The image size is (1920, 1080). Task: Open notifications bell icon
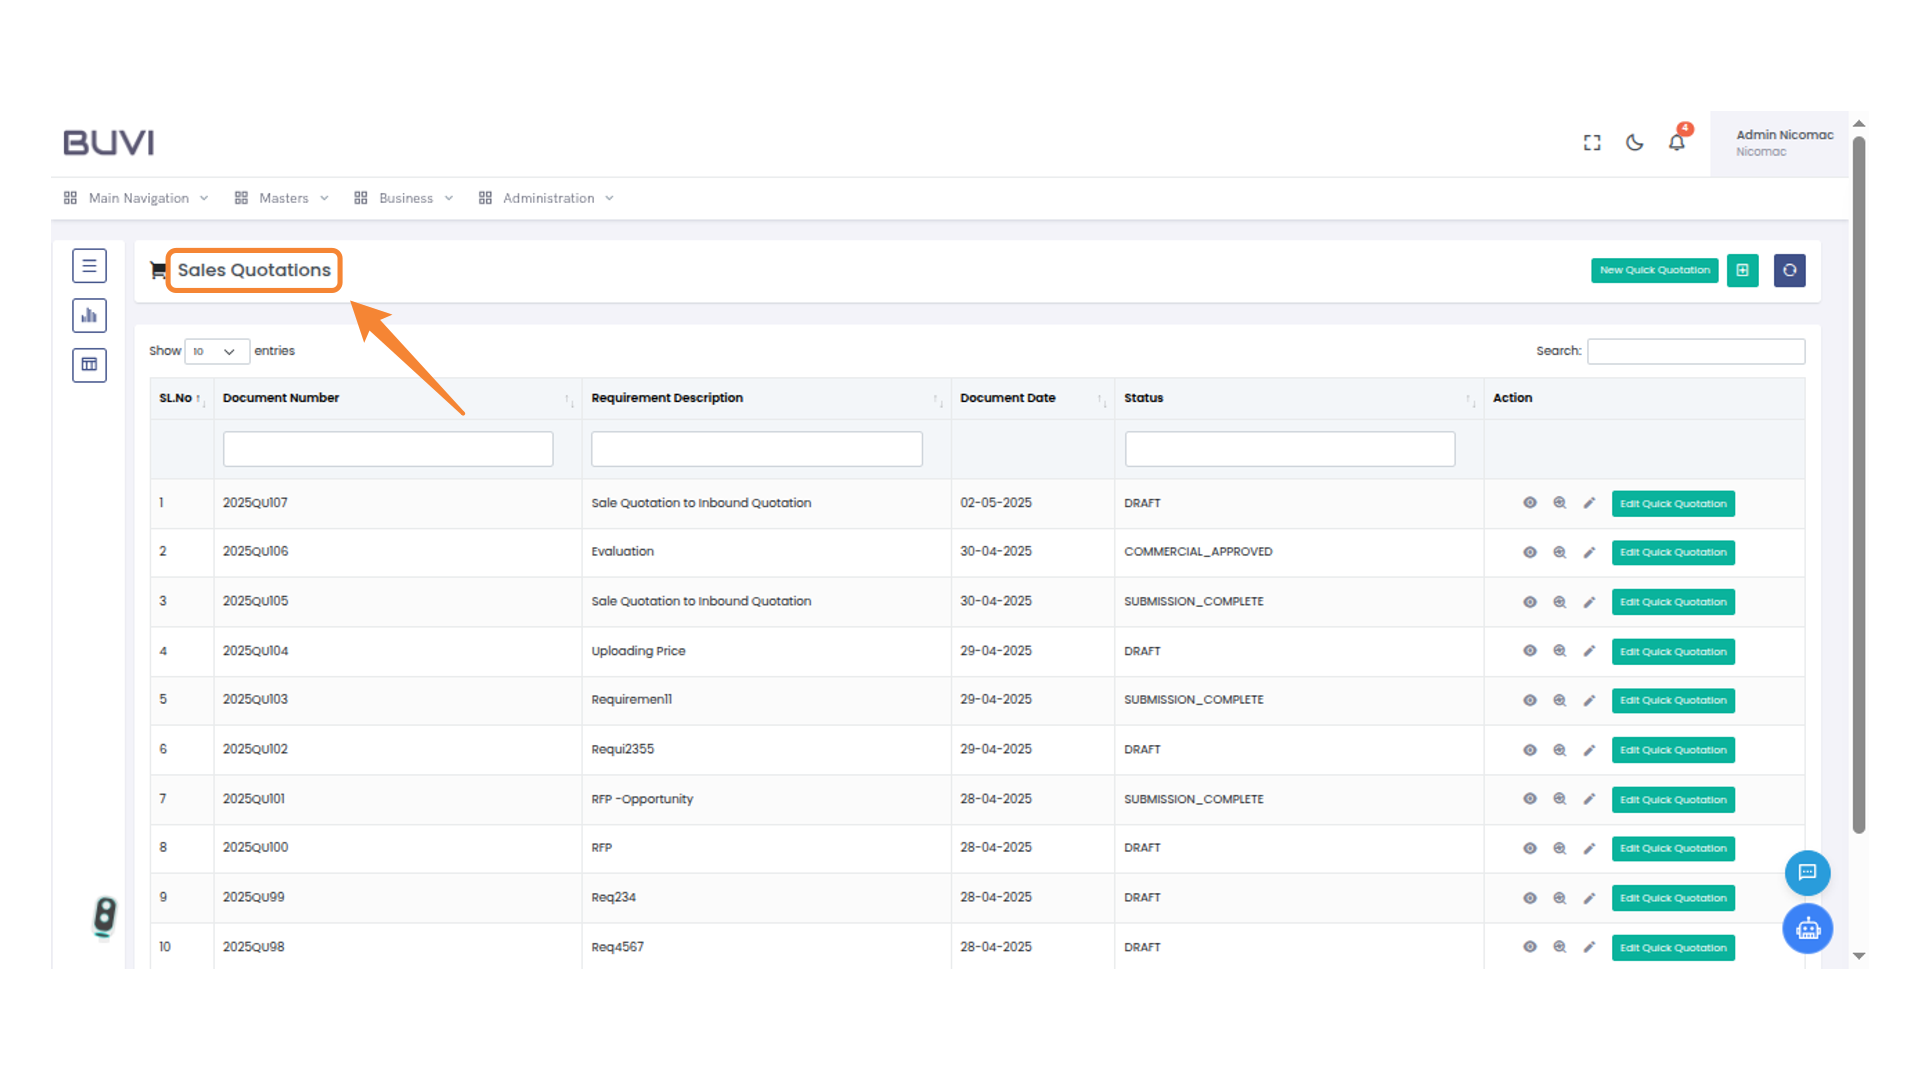click(x=1677, y=143)
